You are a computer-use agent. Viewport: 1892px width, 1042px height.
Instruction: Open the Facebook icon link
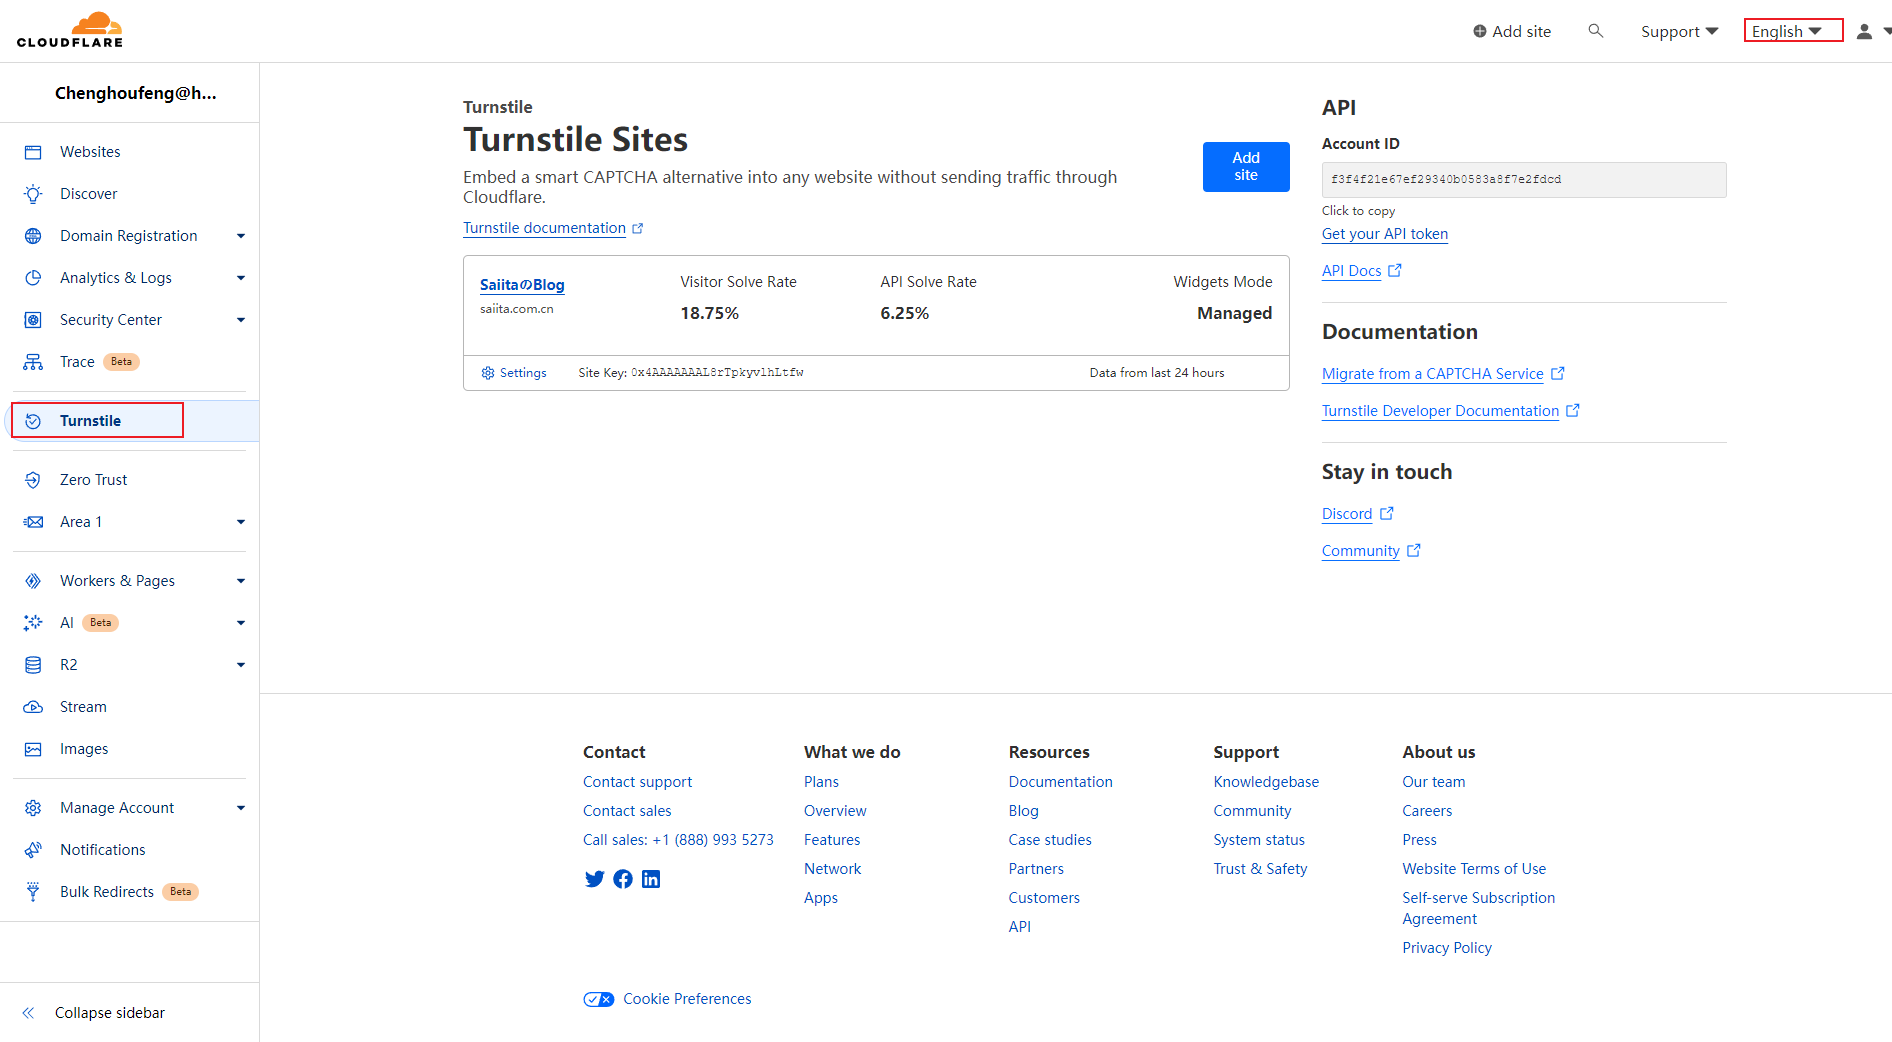pyautogui.click(x=623, y=879)
